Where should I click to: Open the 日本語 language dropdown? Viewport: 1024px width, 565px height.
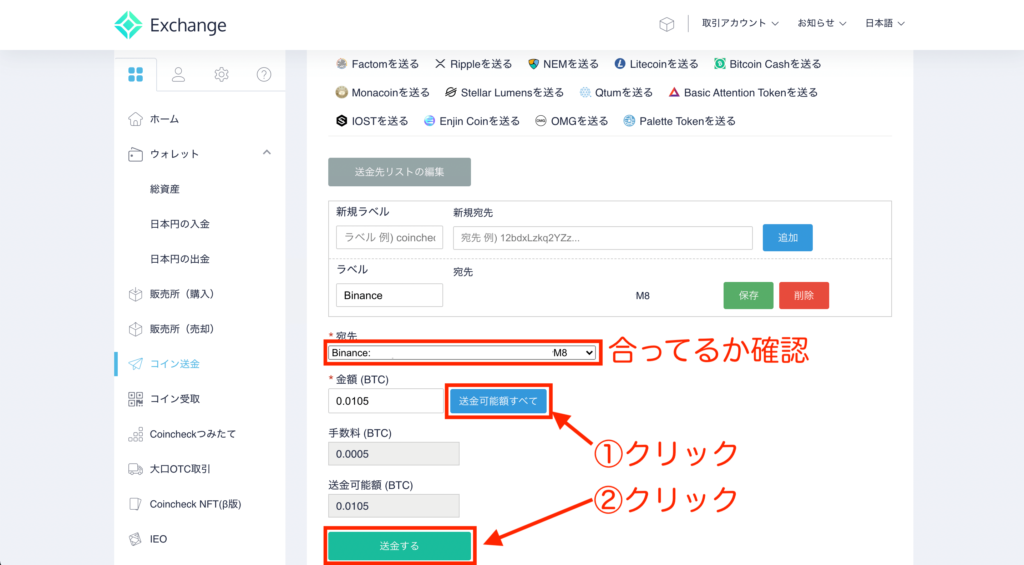pyautogui.click(x=885, y=24)
